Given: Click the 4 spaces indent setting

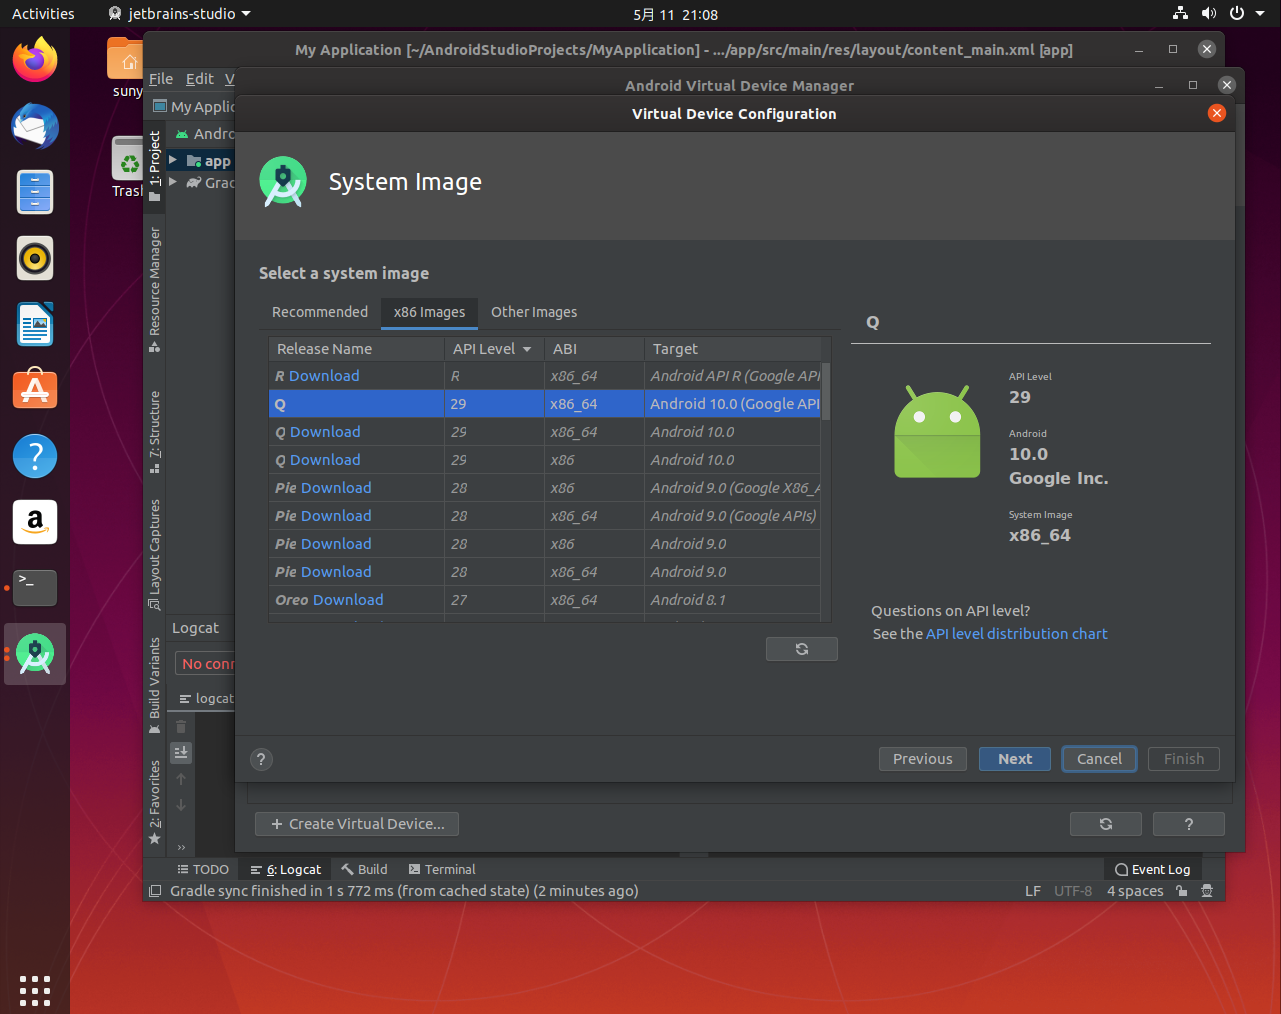Looking at the screenshot, I should click(x=1135, y=891).
